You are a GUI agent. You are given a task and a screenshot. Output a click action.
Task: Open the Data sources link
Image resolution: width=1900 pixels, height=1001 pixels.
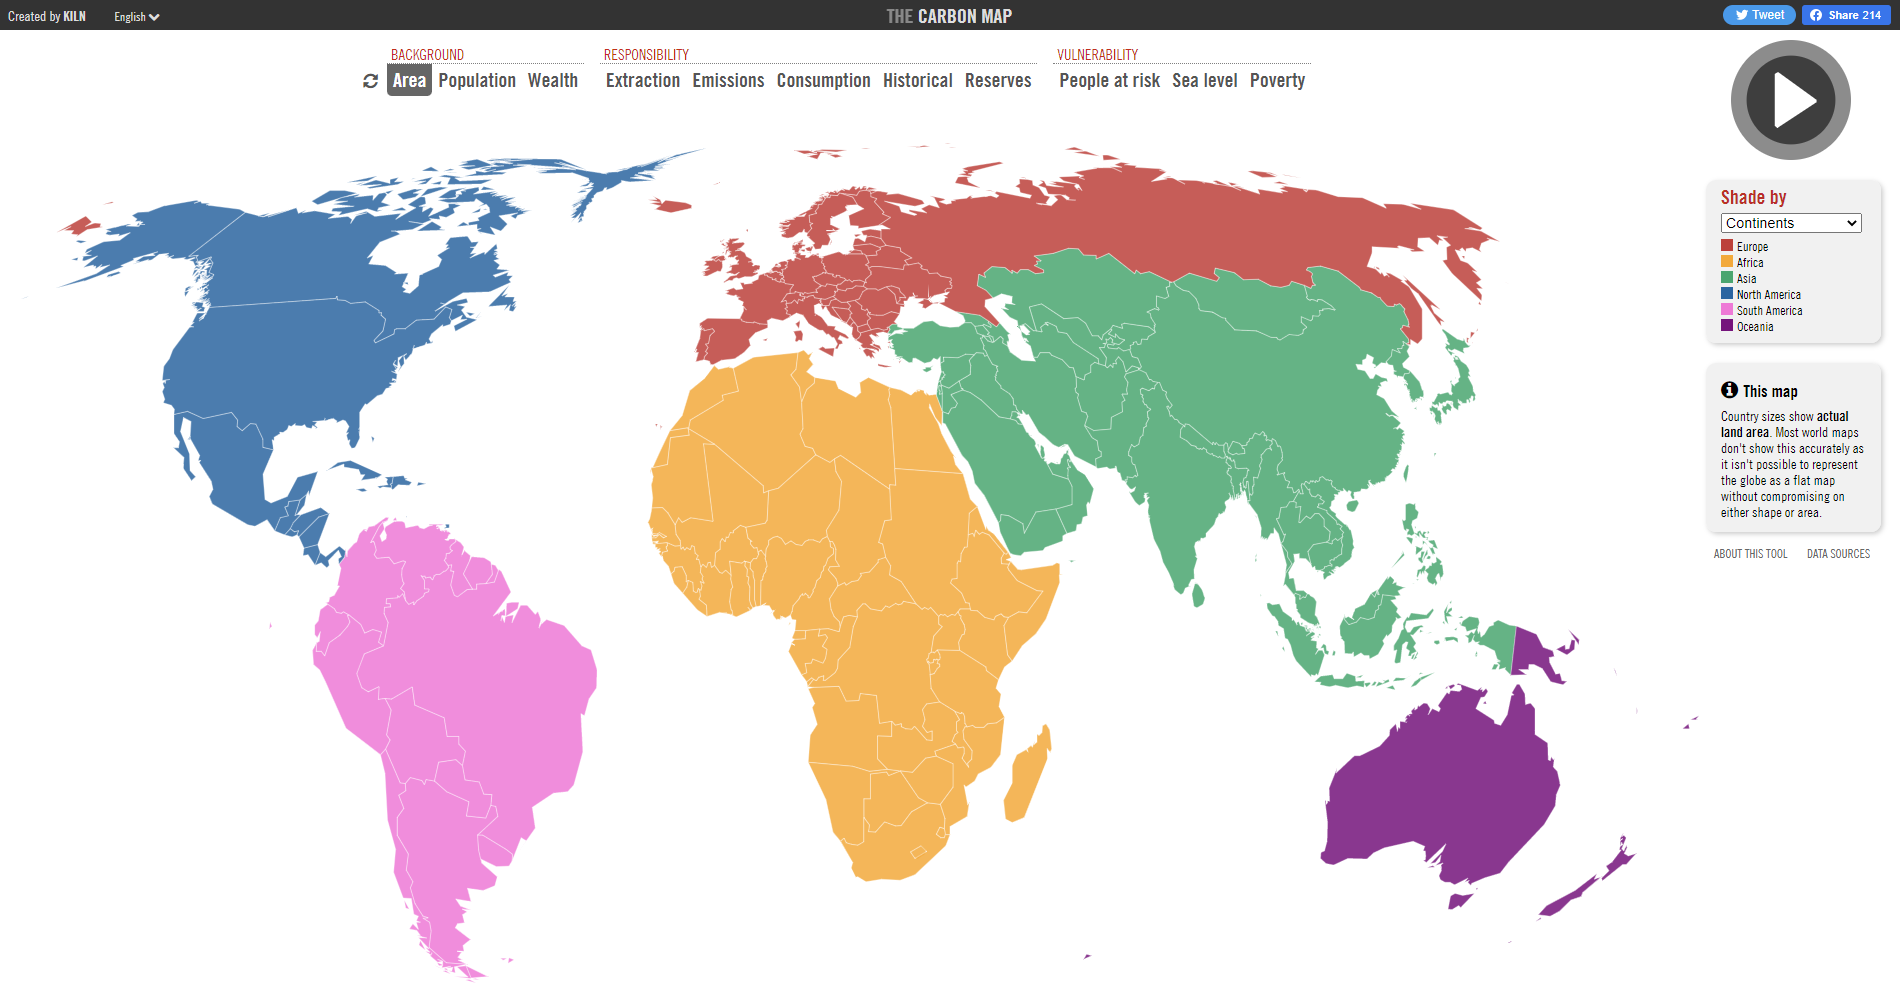click(1838, 554)
